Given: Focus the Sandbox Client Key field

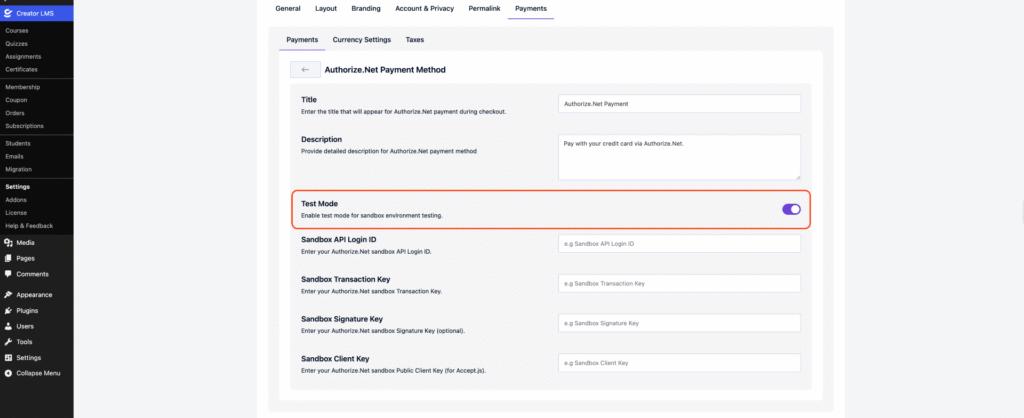Looking at the screenshot, I should pos(679,362).
